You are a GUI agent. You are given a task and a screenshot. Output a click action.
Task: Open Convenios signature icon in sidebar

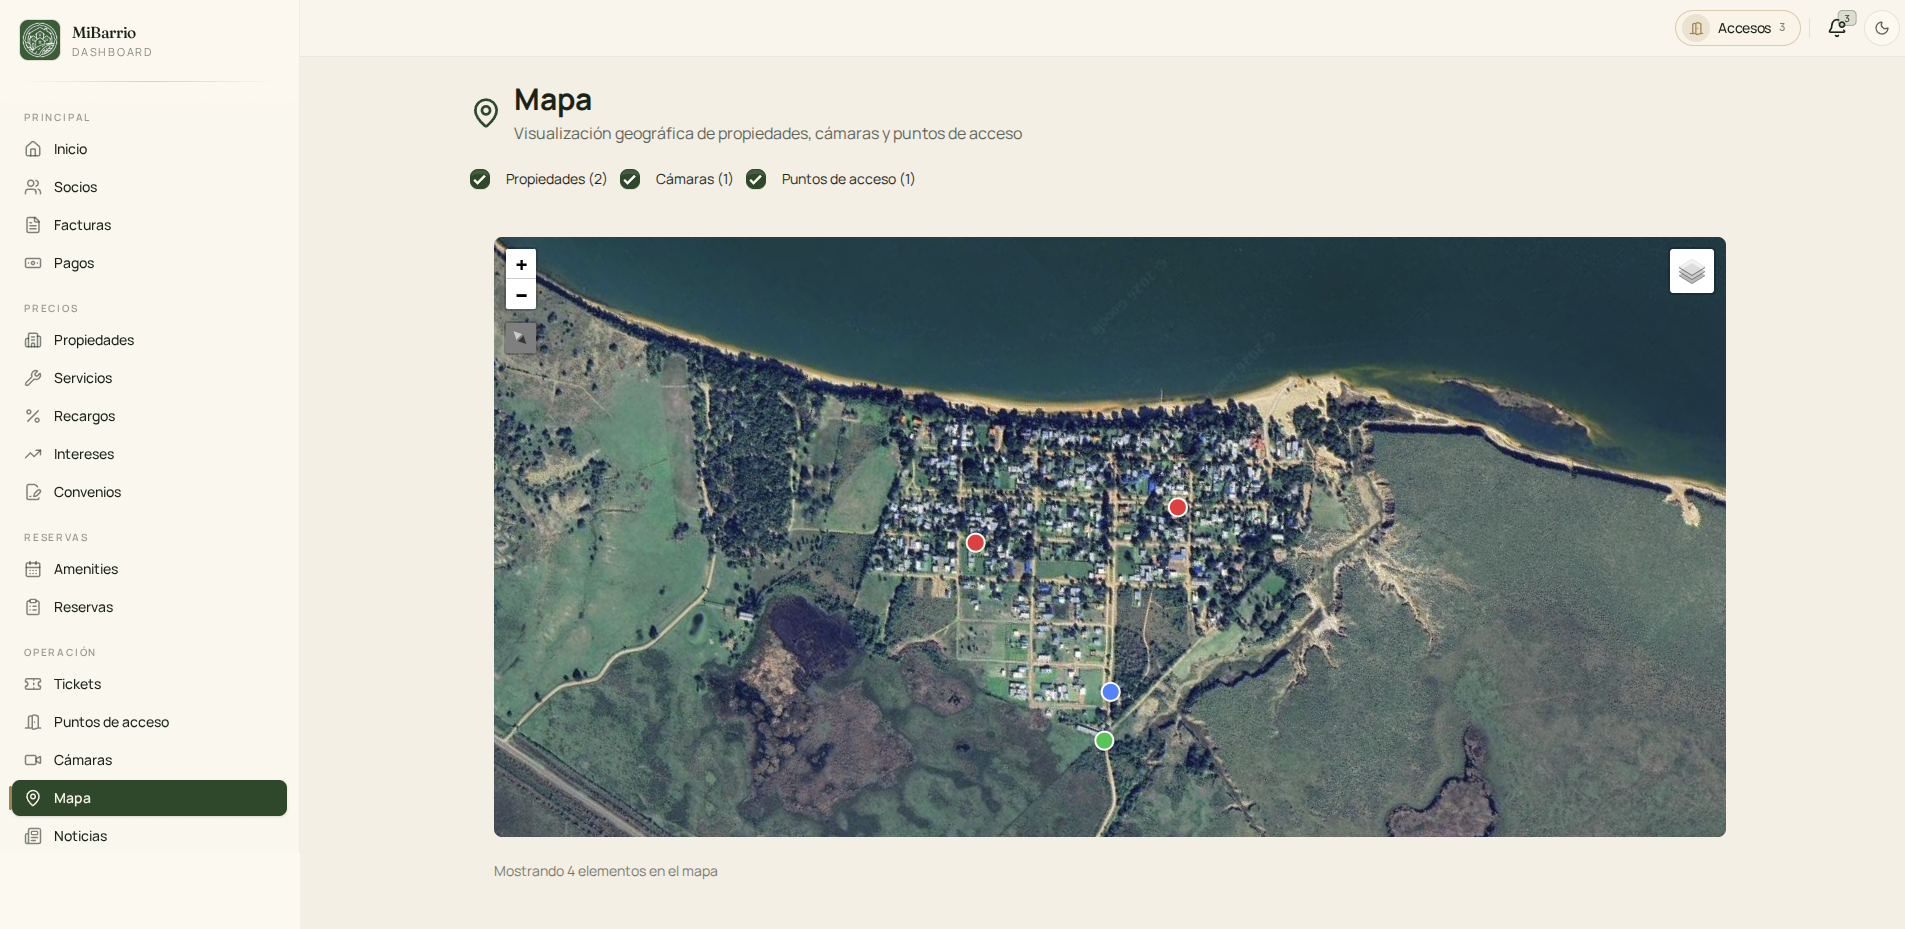(33, 492)
